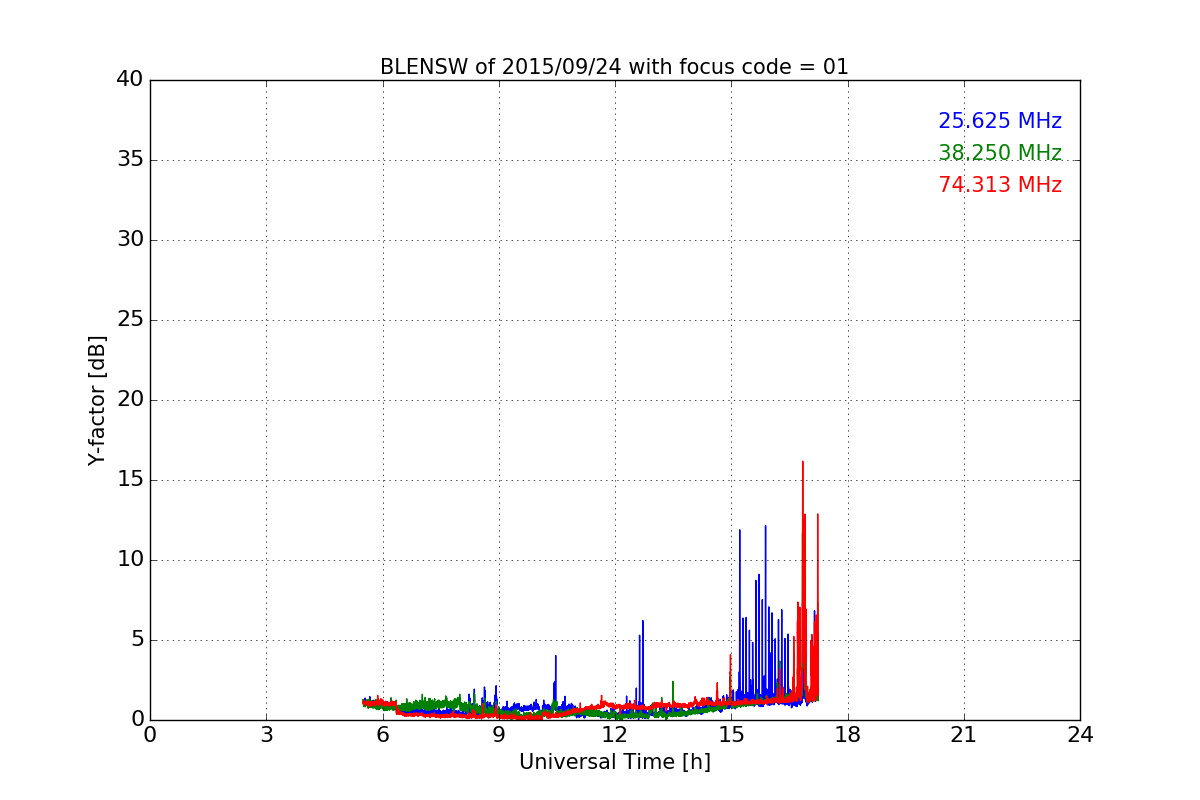Click the y-axis tick label 30
This screenshot has height=800, width=1200.
tap(130, 240)
